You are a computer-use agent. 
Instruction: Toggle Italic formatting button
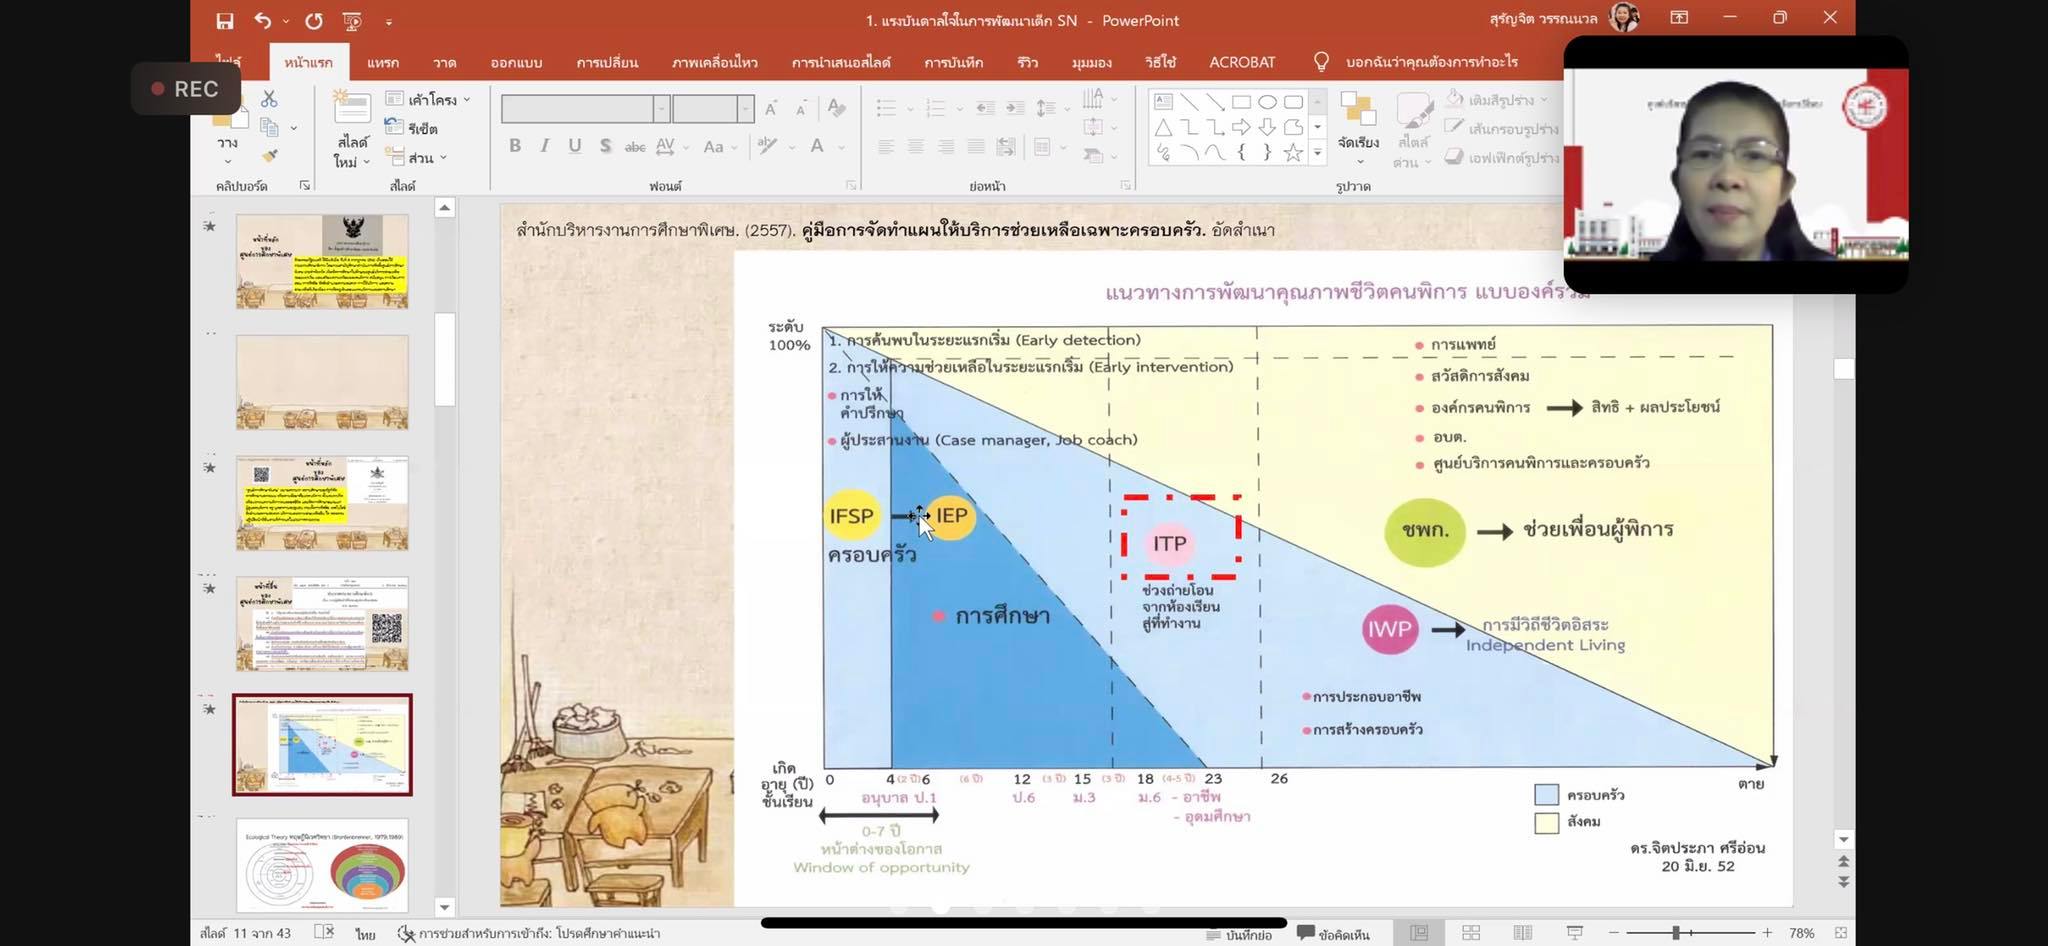tap(545, 146)
